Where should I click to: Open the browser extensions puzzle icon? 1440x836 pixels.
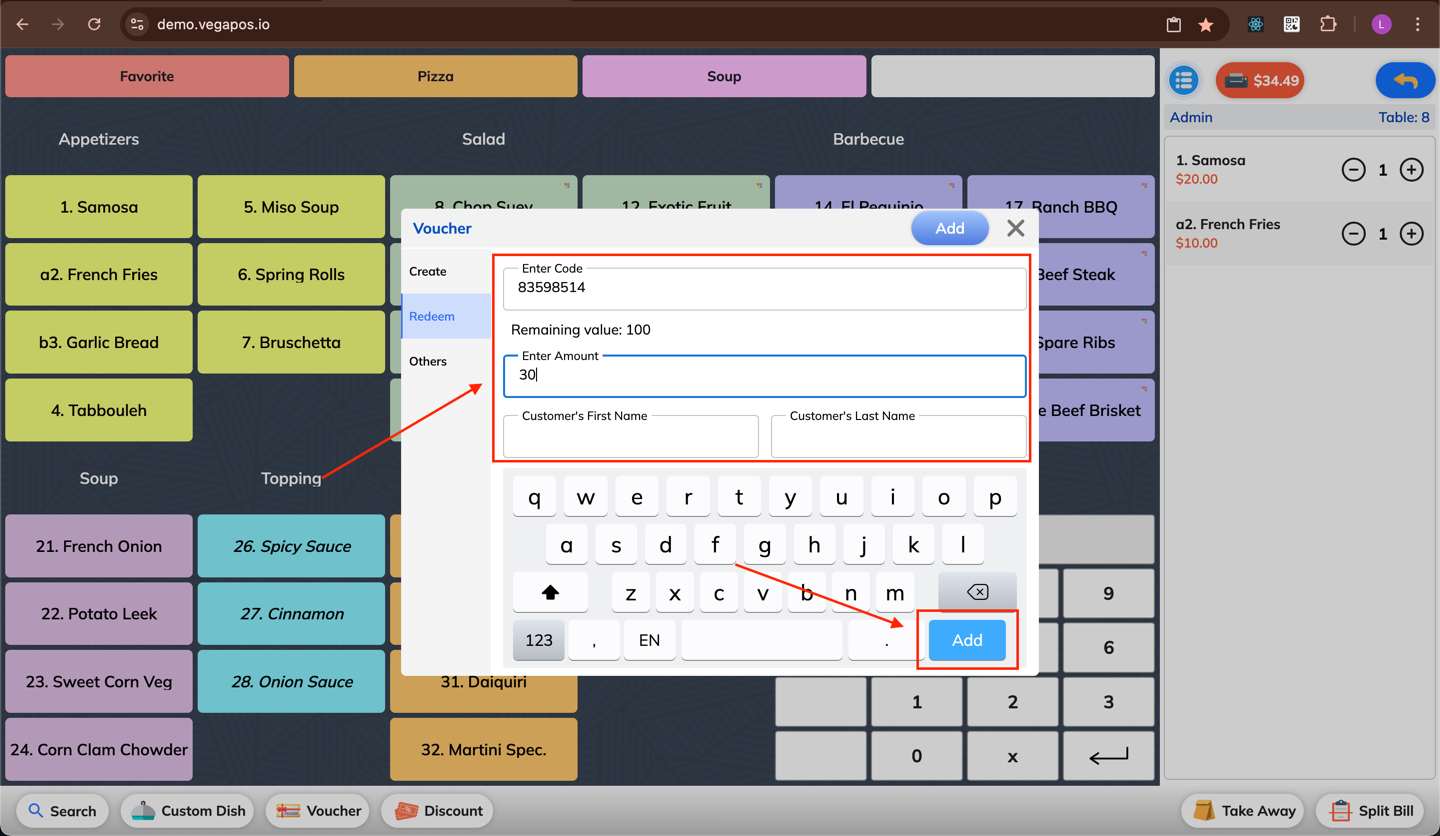coord(1328,25)
